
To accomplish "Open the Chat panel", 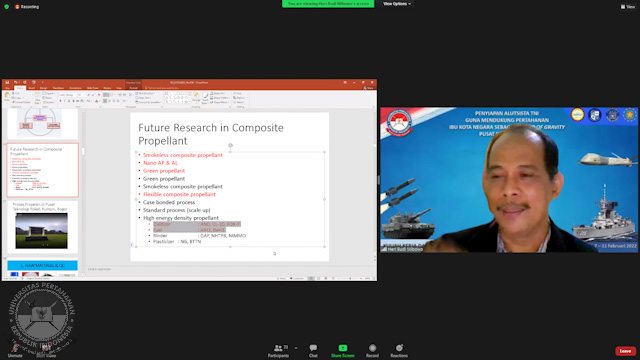I will tap(313, 351).
